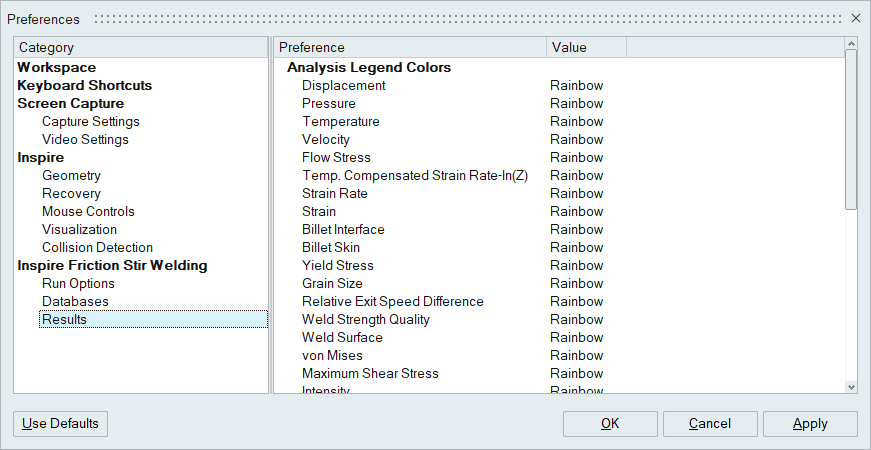Open Run Options category
Screen dimensions: 871x450
[x=78, y=283]
